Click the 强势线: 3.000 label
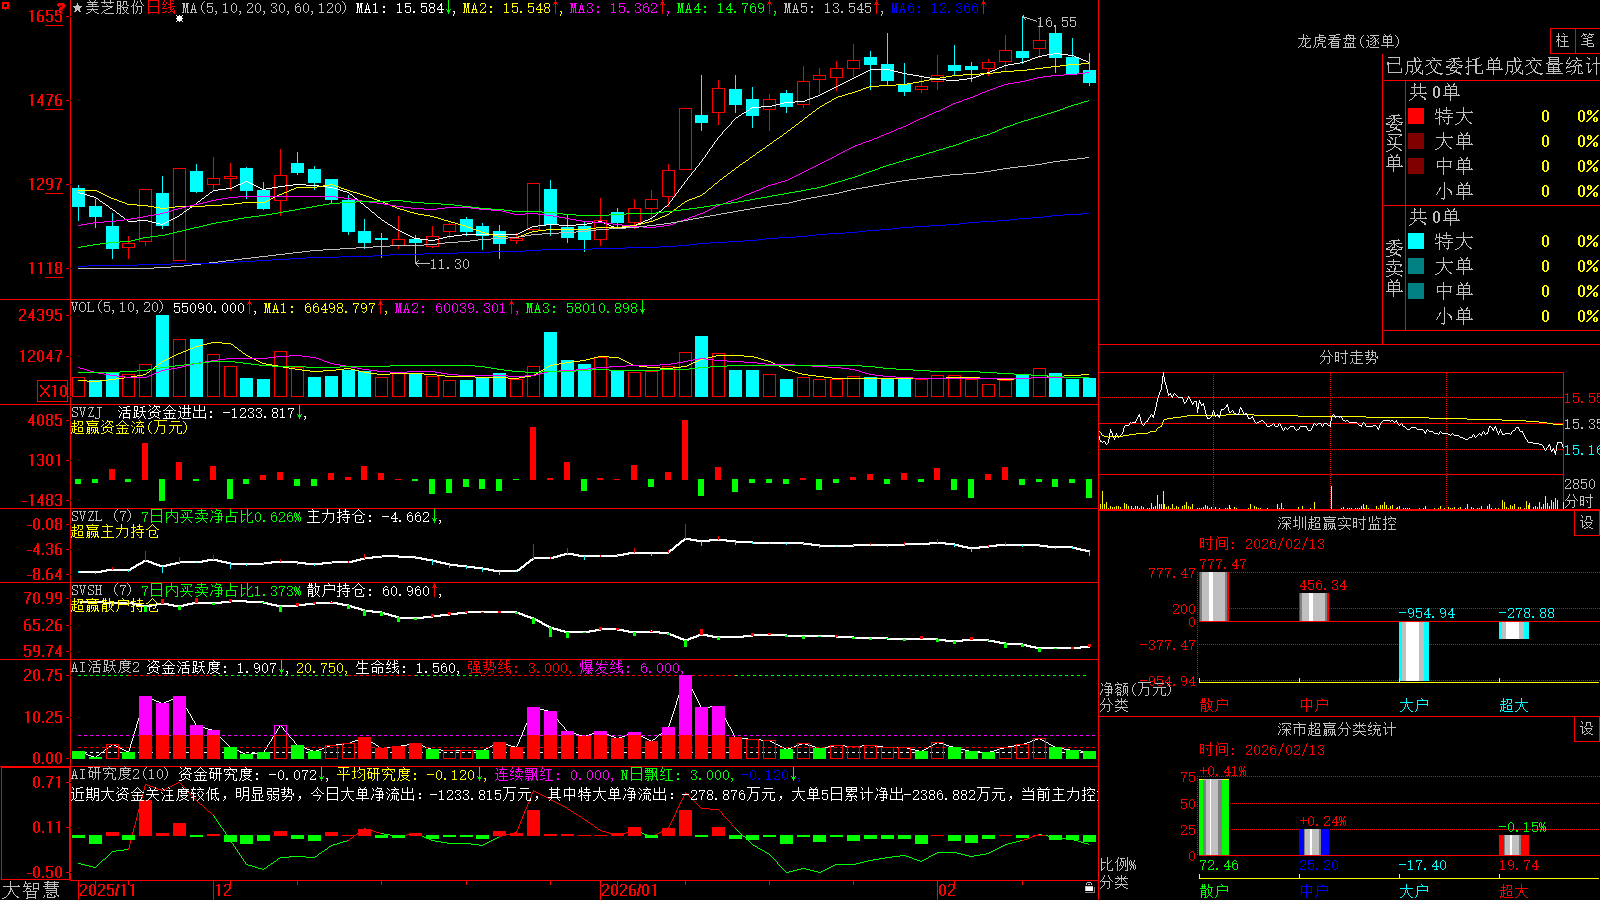The height and width of the screenshot is (900, 1600). click(518, 668)
